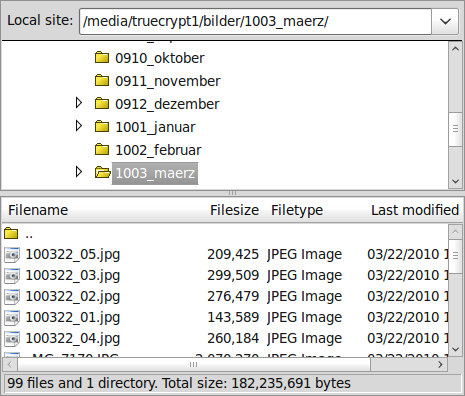
Task: Click the filesize 276,479
Action: point(233,296)
